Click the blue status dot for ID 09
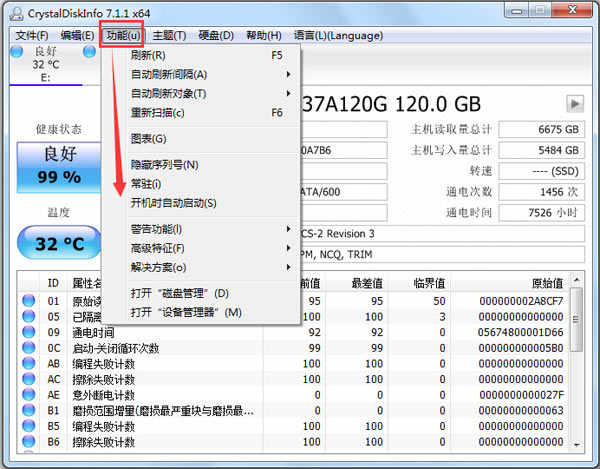 (x=29, y=332)
